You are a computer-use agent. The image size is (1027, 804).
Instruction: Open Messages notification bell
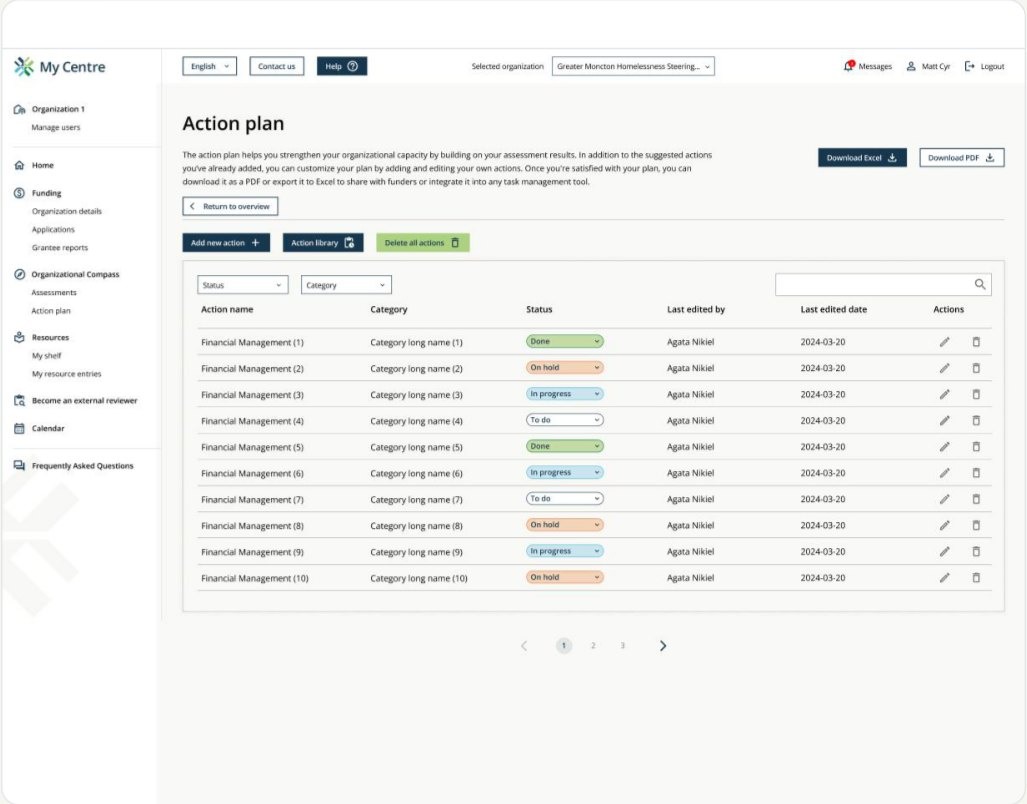(849, 66)
